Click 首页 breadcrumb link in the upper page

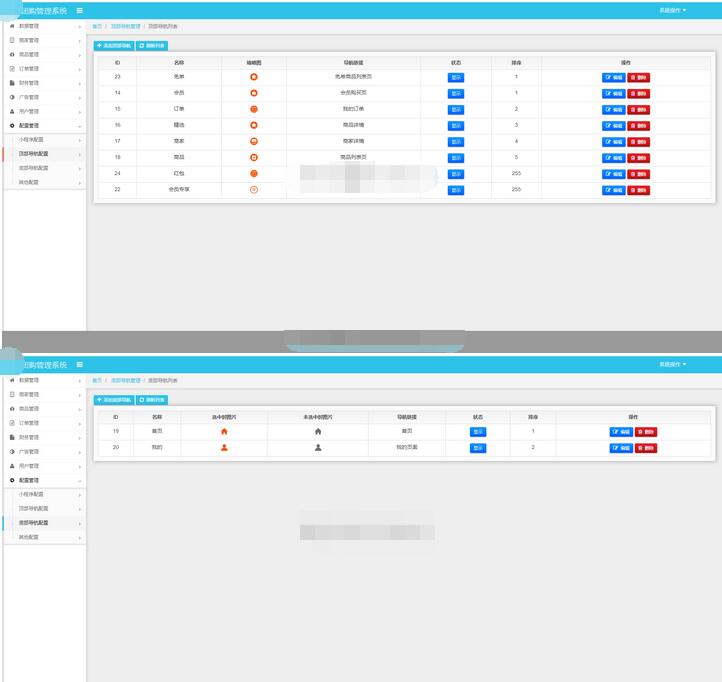pyautogui.click(x=97, y=25)
